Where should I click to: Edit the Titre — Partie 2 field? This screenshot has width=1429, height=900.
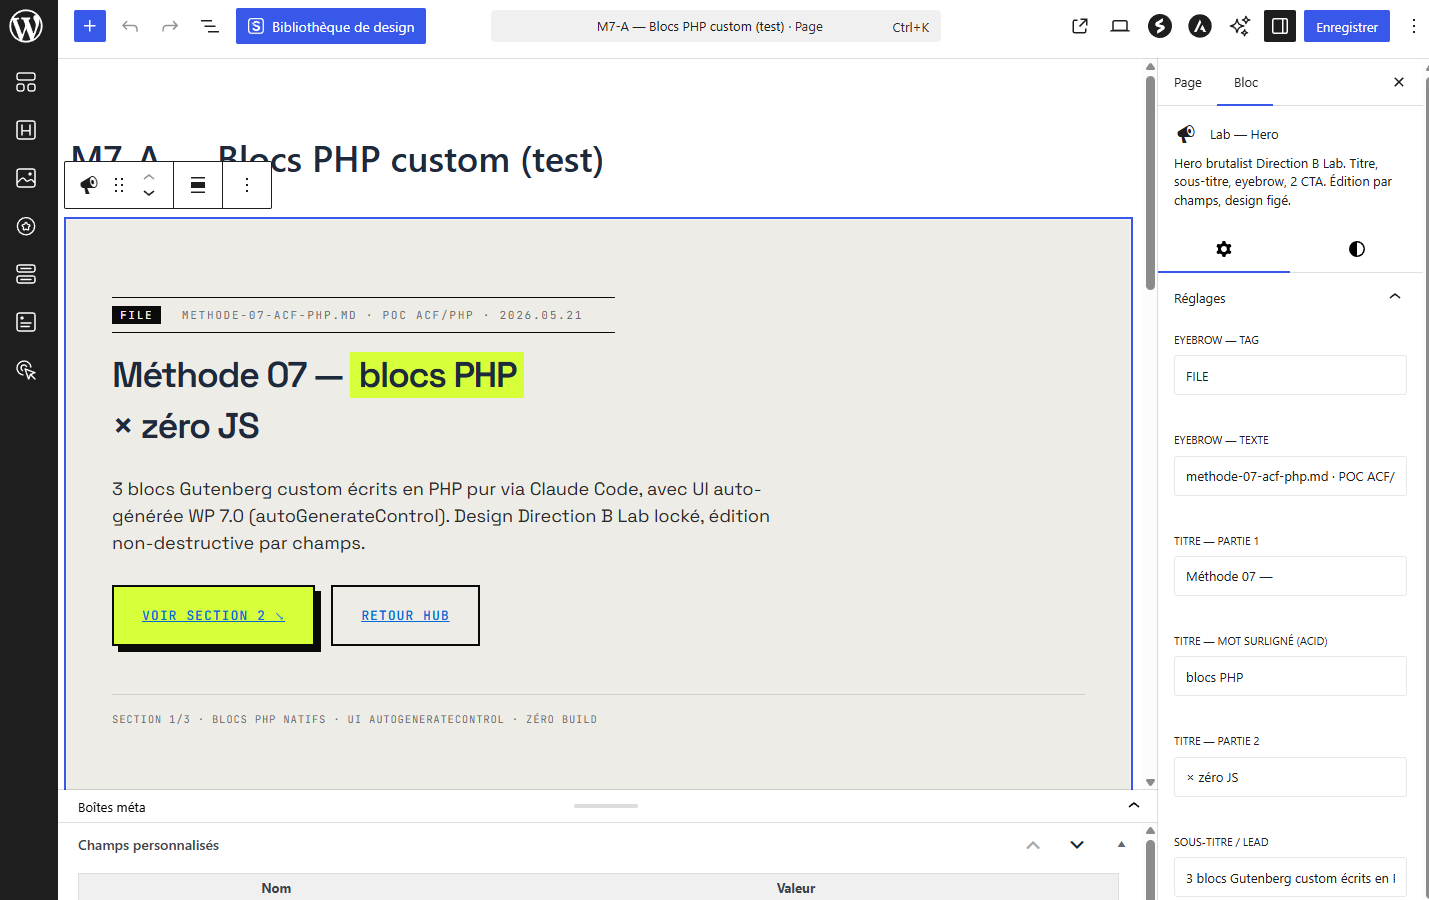[x=1290, y=777]
